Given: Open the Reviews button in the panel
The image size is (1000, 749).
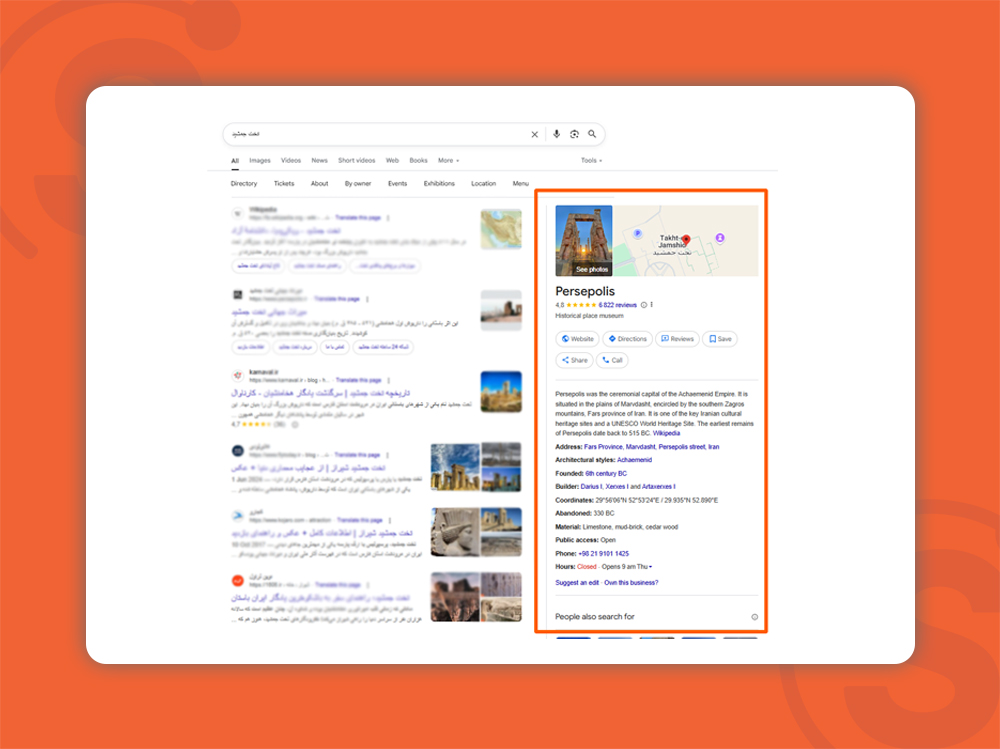Looking at the screenshot, I should 677,339.
